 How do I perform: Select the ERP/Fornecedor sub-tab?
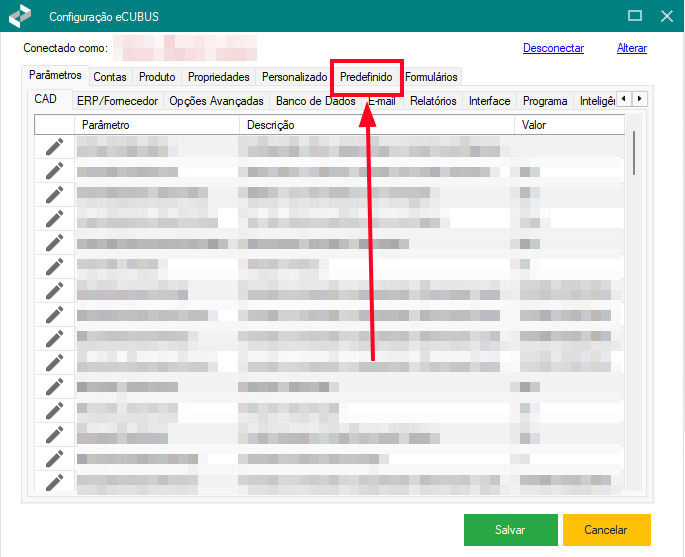[x=118, y=101]
